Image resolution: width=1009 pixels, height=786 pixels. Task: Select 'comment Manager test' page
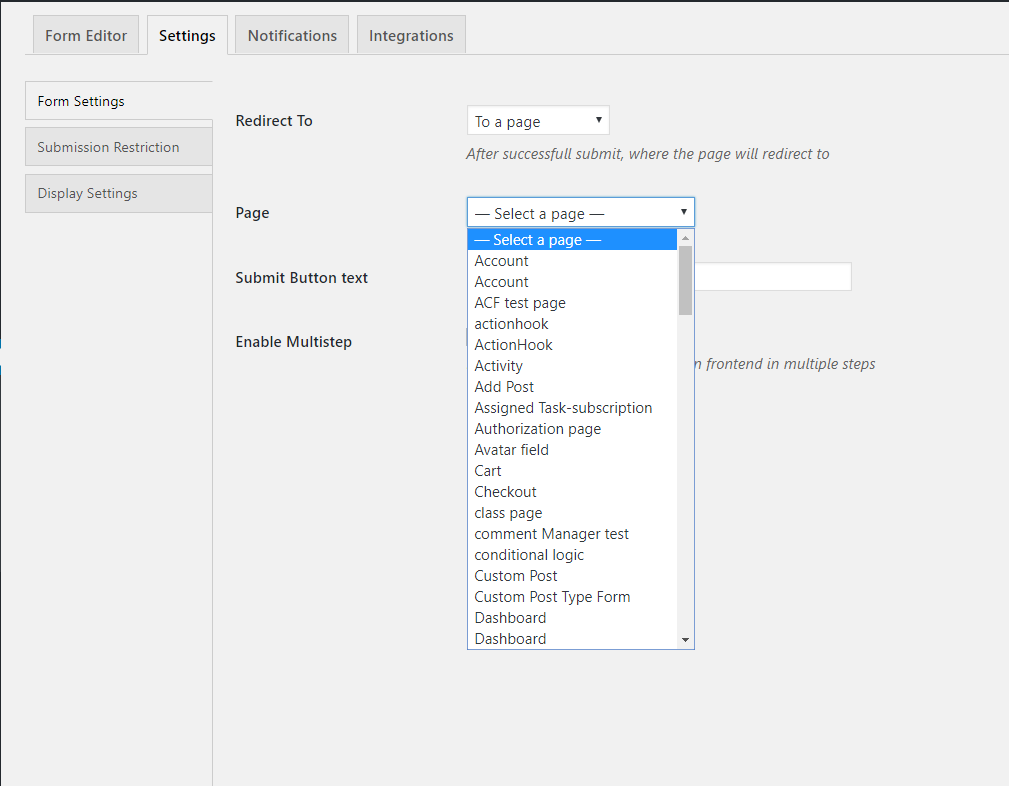[x=572, y=534]
